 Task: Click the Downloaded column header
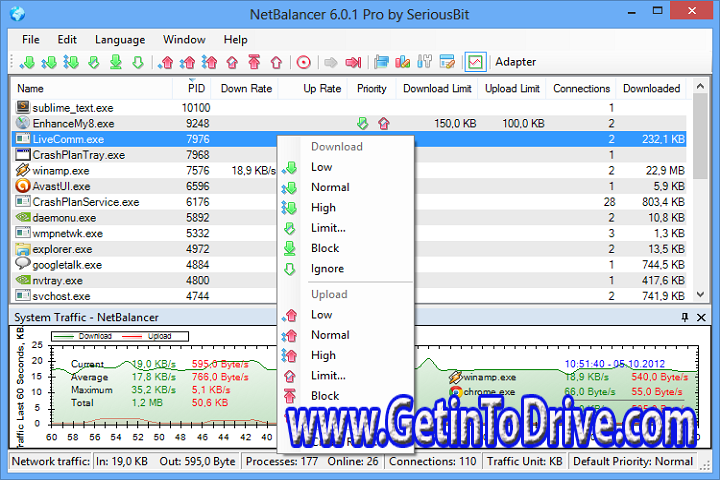[x=651, y=89]
